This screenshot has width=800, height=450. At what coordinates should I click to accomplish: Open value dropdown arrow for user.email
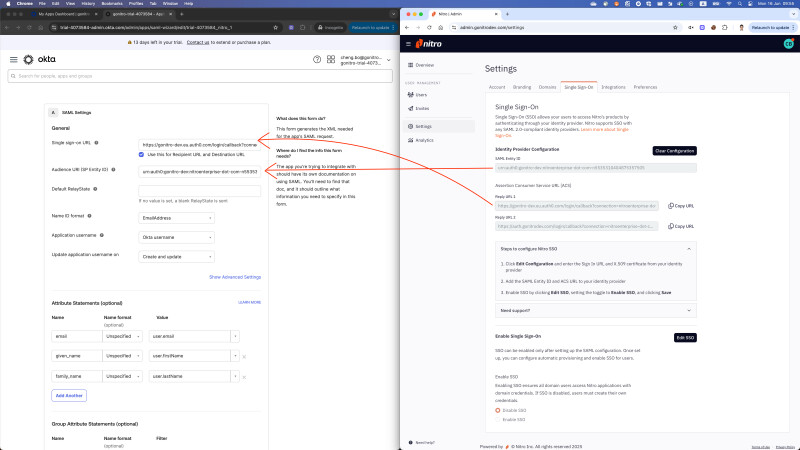(235, 337)
